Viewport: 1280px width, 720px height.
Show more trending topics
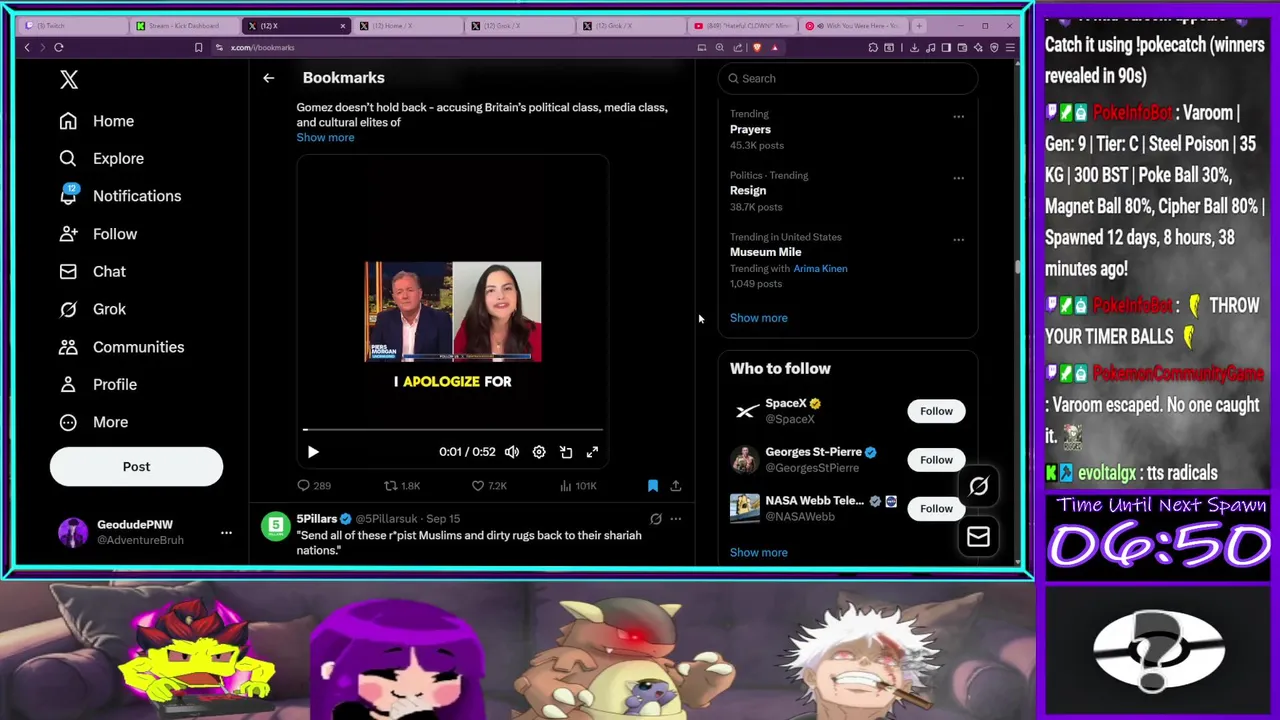(759, 318)
